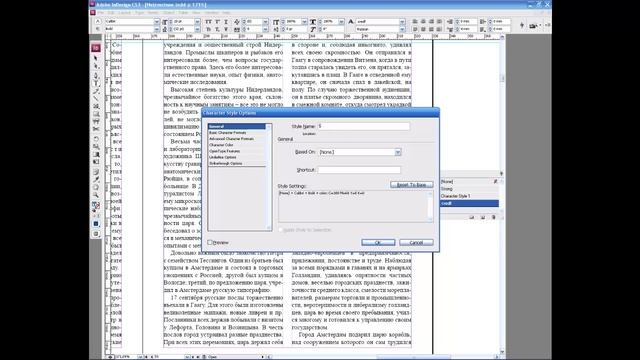Switch to Paragraph Formatting Controls icon
Viewport: 640px width, 360px height.
[98, 29]
